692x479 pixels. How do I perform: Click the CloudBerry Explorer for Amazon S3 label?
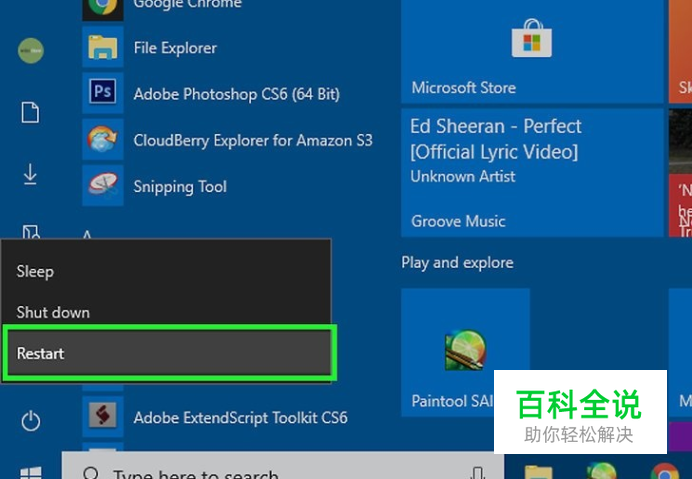253,140
